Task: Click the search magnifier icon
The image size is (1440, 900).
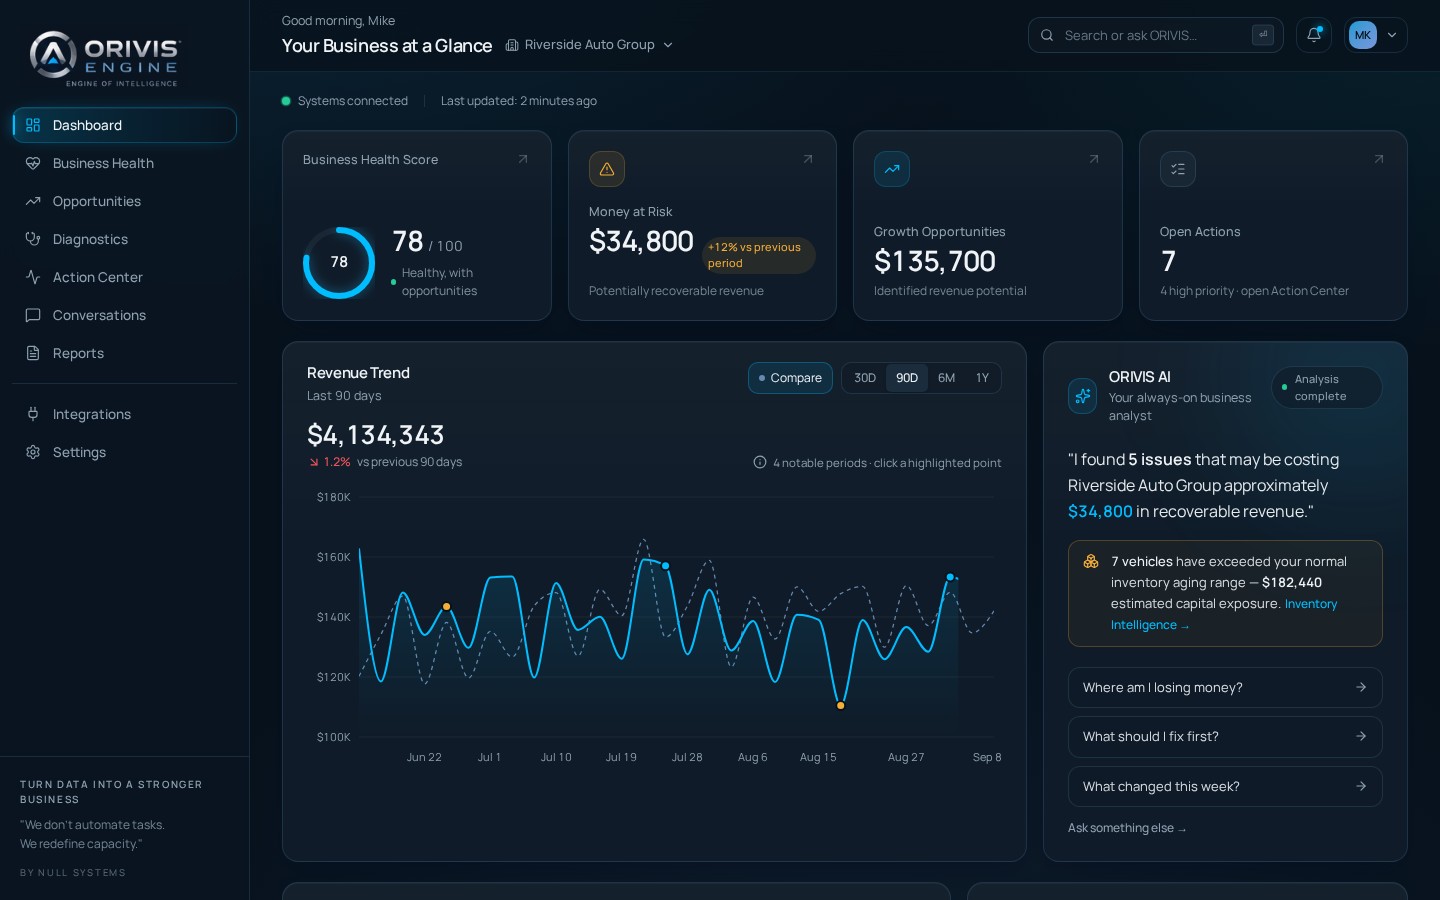Action: pos(1047,35)
